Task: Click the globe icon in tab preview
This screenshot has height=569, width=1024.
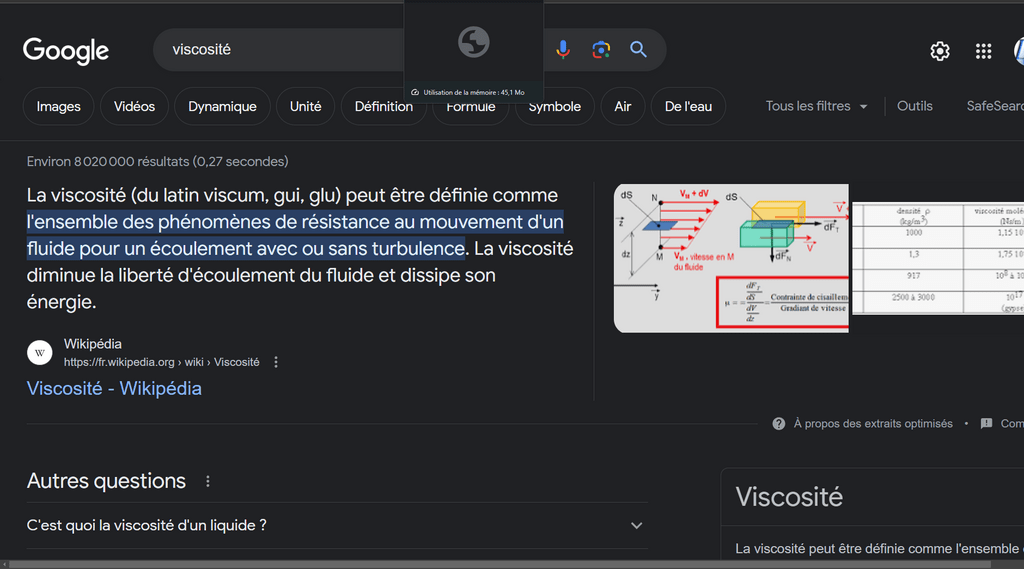Action: [x=473, y=42]
